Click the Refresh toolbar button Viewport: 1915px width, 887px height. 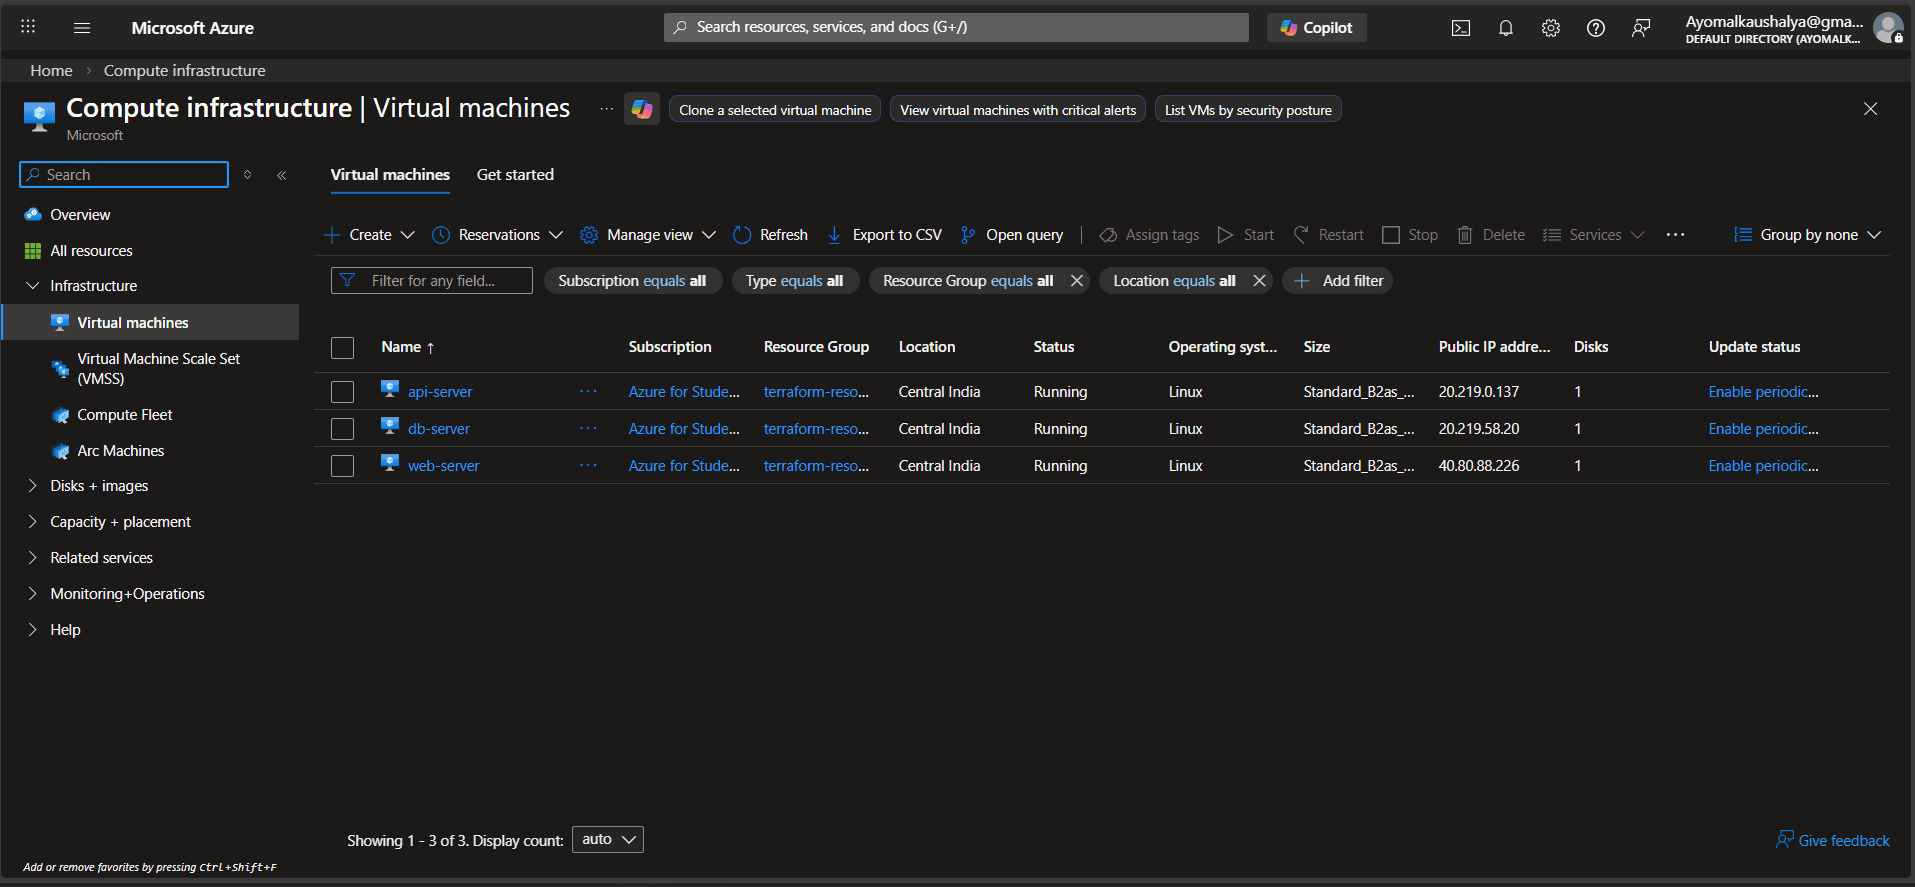(770, 235)
